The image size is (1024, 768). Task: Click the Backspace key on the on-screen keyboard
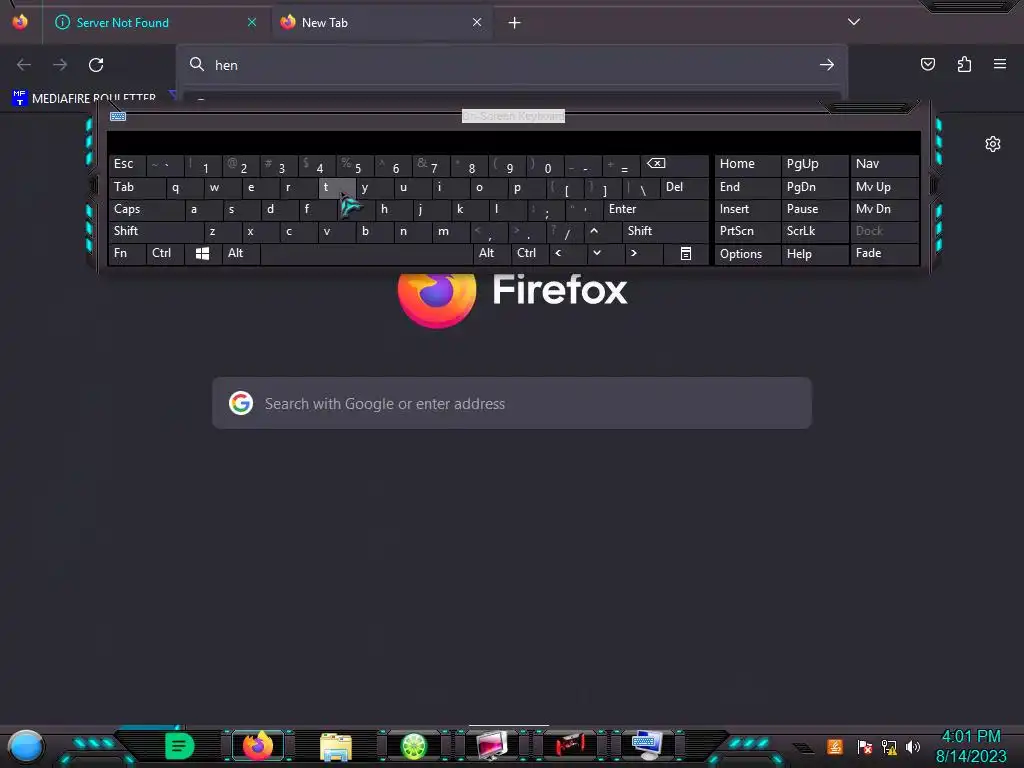pos(675,165)
